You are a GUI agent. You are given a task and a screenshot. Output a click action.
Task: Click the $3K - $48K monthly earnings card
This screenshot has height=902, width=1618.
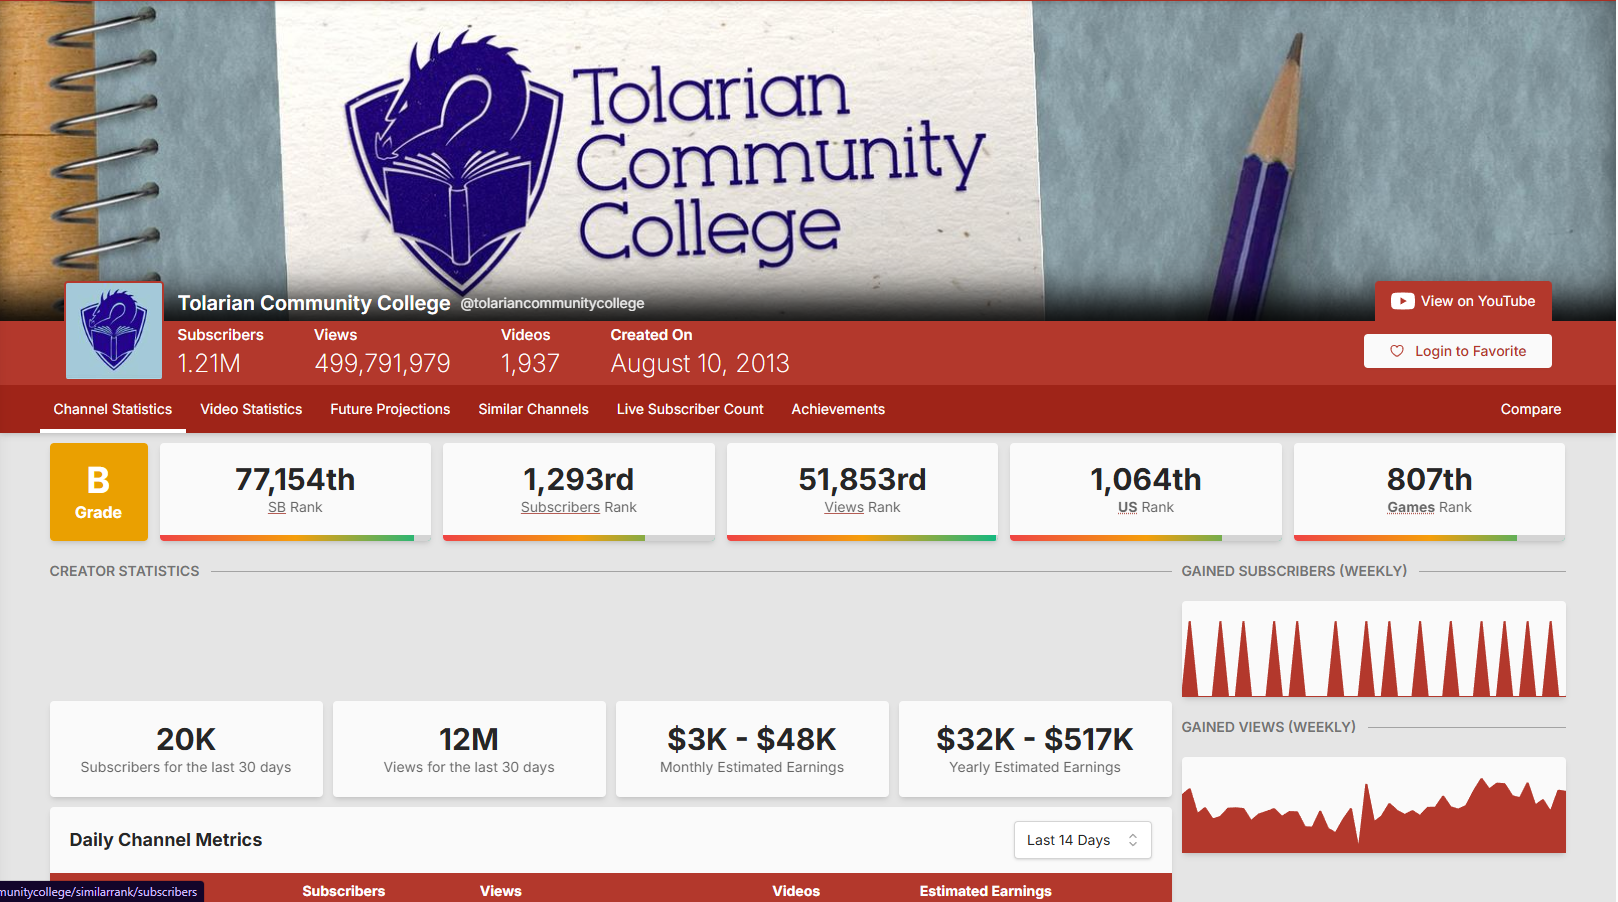coord(752,749)
